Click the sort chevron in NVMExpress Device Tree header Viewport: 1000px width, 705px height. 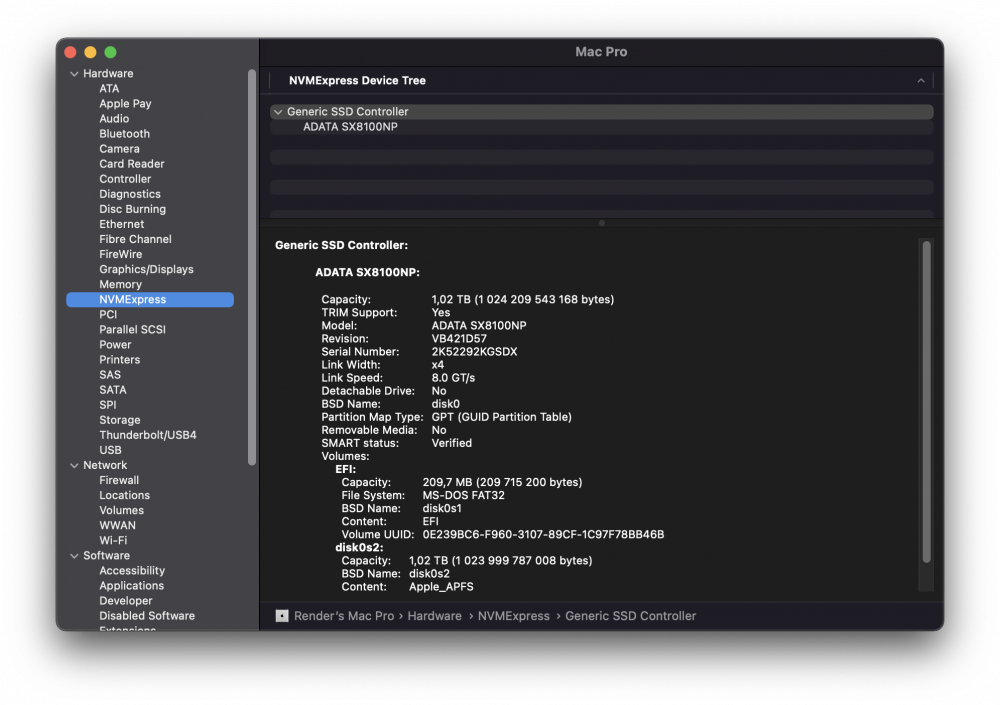click(920, 80)
